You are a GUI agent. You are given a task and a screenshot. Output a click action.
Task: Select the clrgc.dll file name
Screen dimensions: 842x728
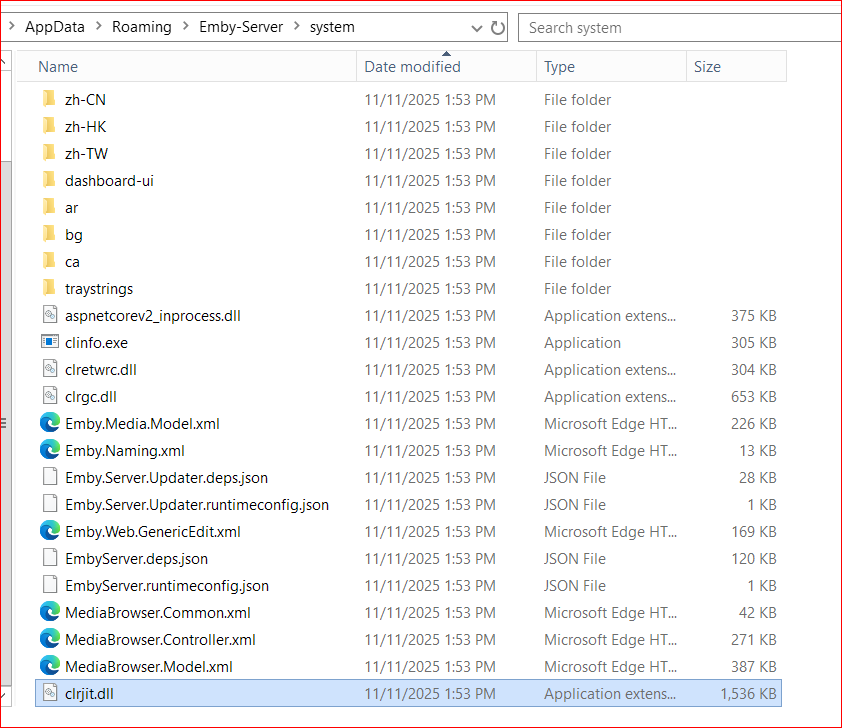coord(91,397)
